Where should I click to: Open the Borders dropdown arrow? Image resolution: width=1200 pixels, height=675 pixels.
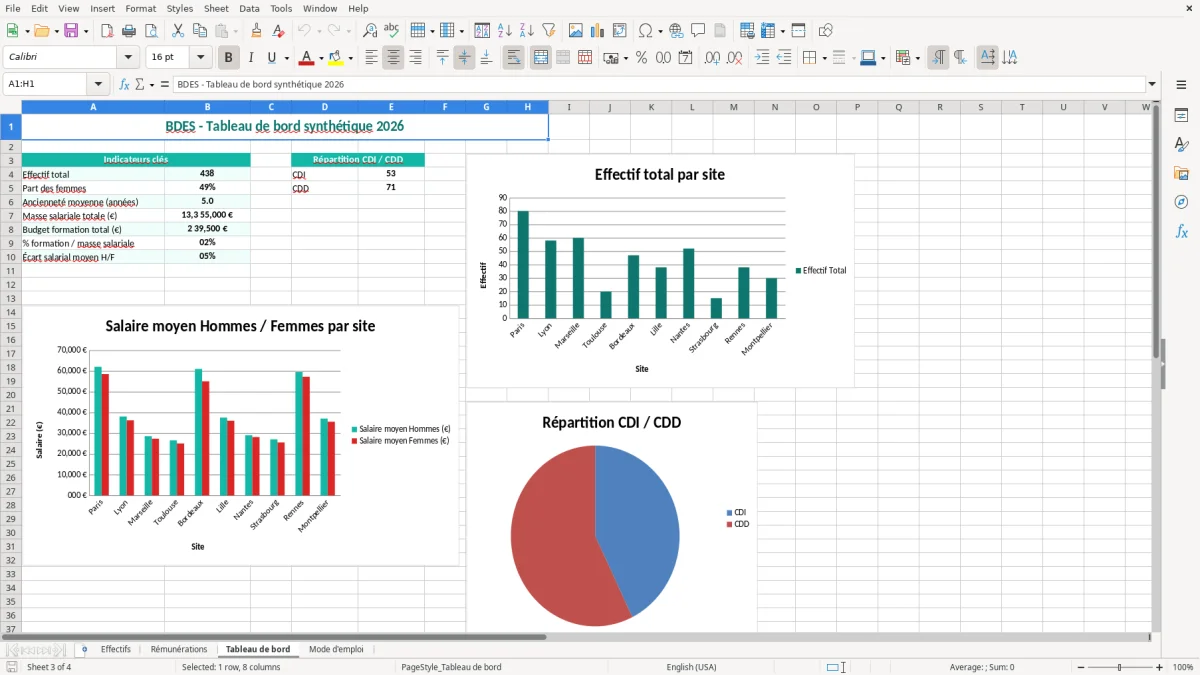click(x=824, y=58)
